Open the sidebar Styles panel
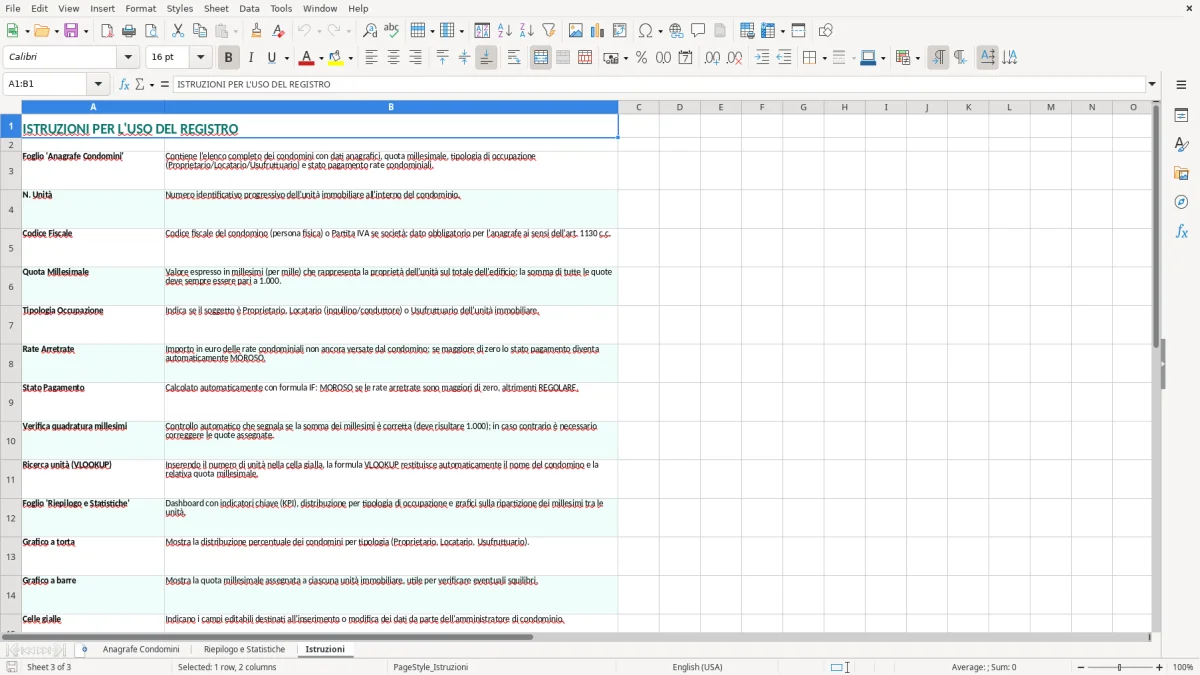 tap(1181, 144)
